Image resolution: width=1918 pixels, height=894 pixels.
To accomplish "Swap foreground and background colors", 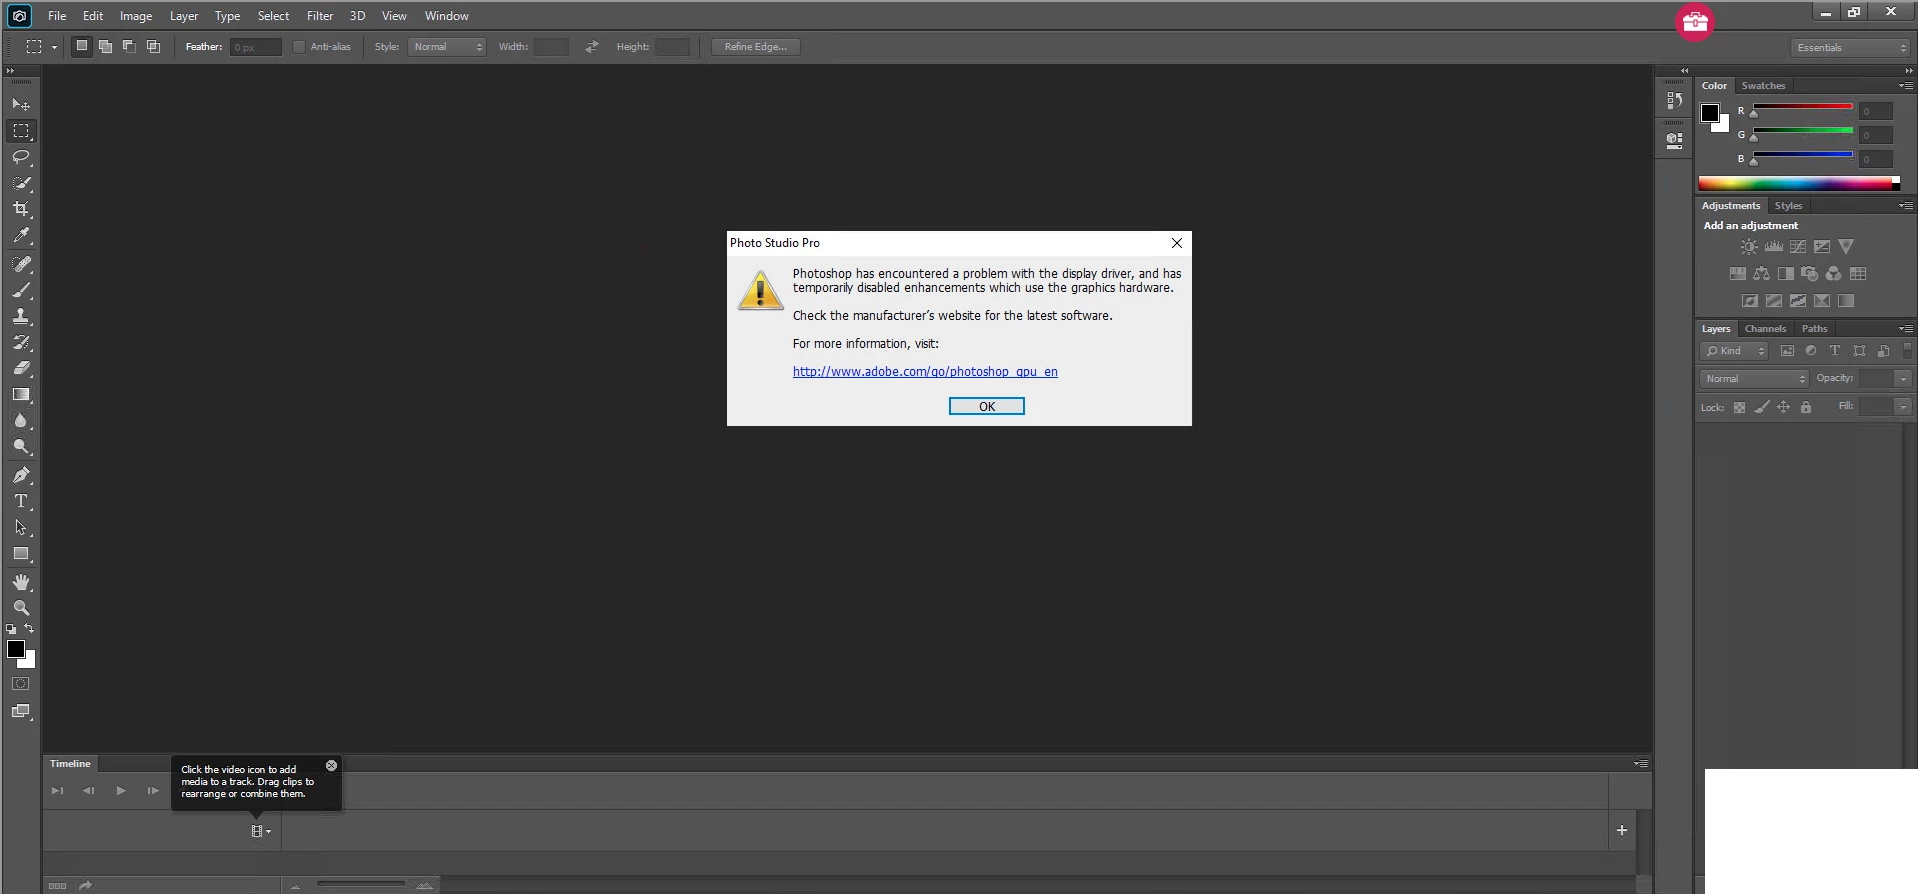I will point(29,629).
